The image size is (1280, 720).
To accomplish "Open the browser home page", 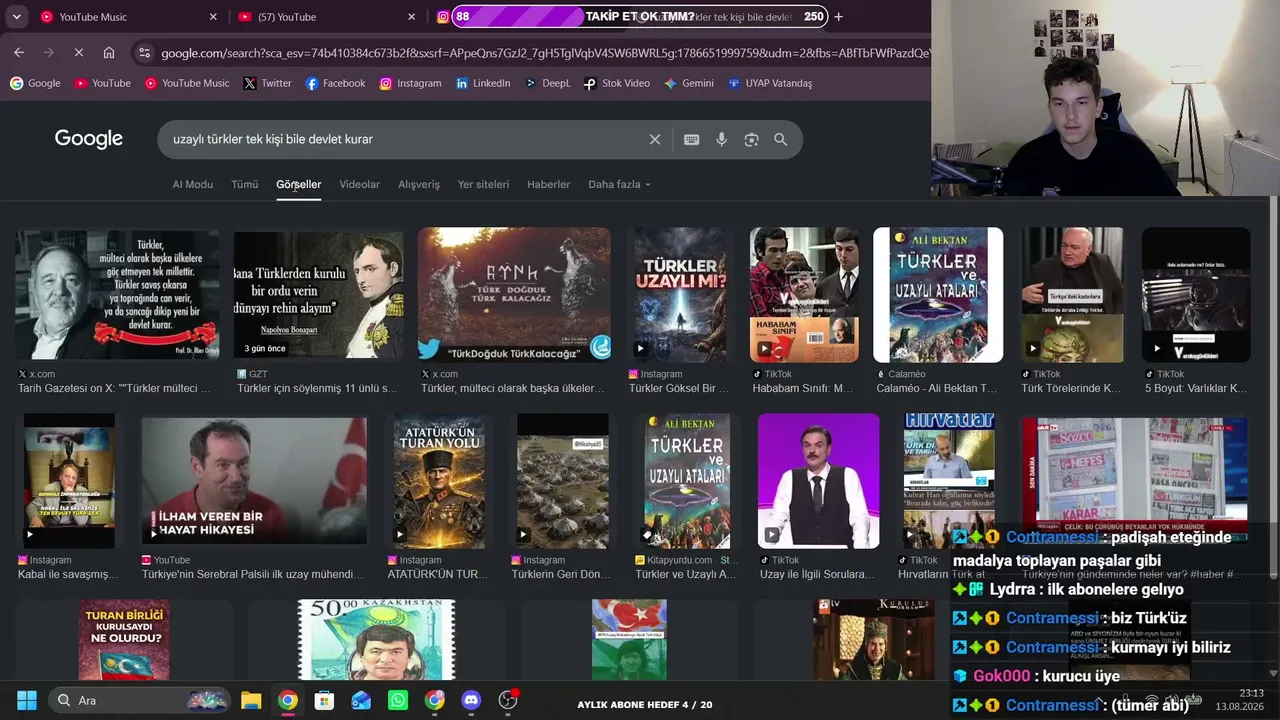I will click(109, 52).
